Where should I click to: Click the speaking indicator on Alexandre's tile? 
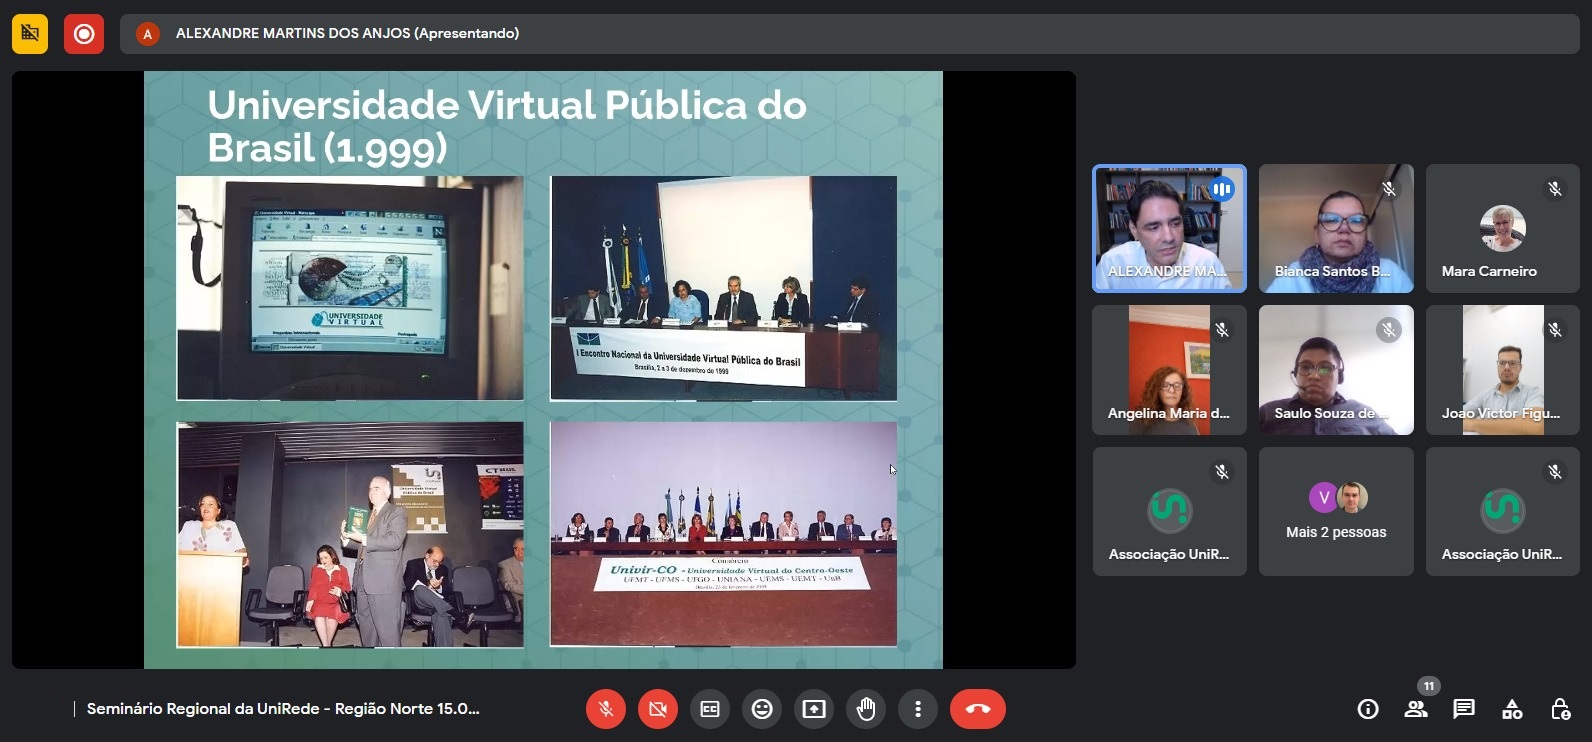(1222, 189)
